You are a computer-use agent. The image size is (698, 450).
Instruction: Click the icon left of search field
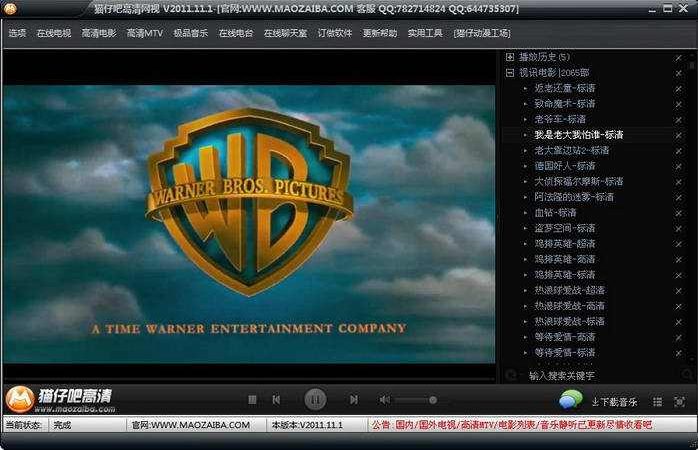(511, 375)
